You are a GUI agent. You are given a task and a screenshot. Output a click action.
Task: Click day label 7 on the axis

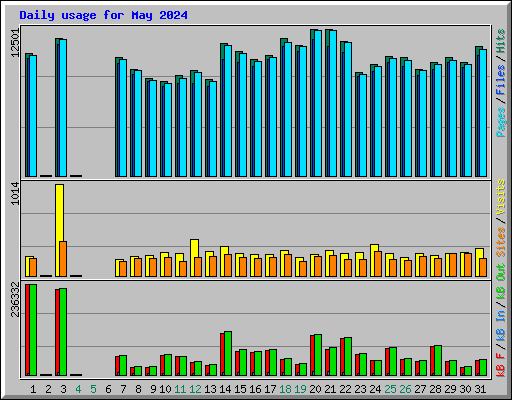pyautogui.click(x=123, y=389)
